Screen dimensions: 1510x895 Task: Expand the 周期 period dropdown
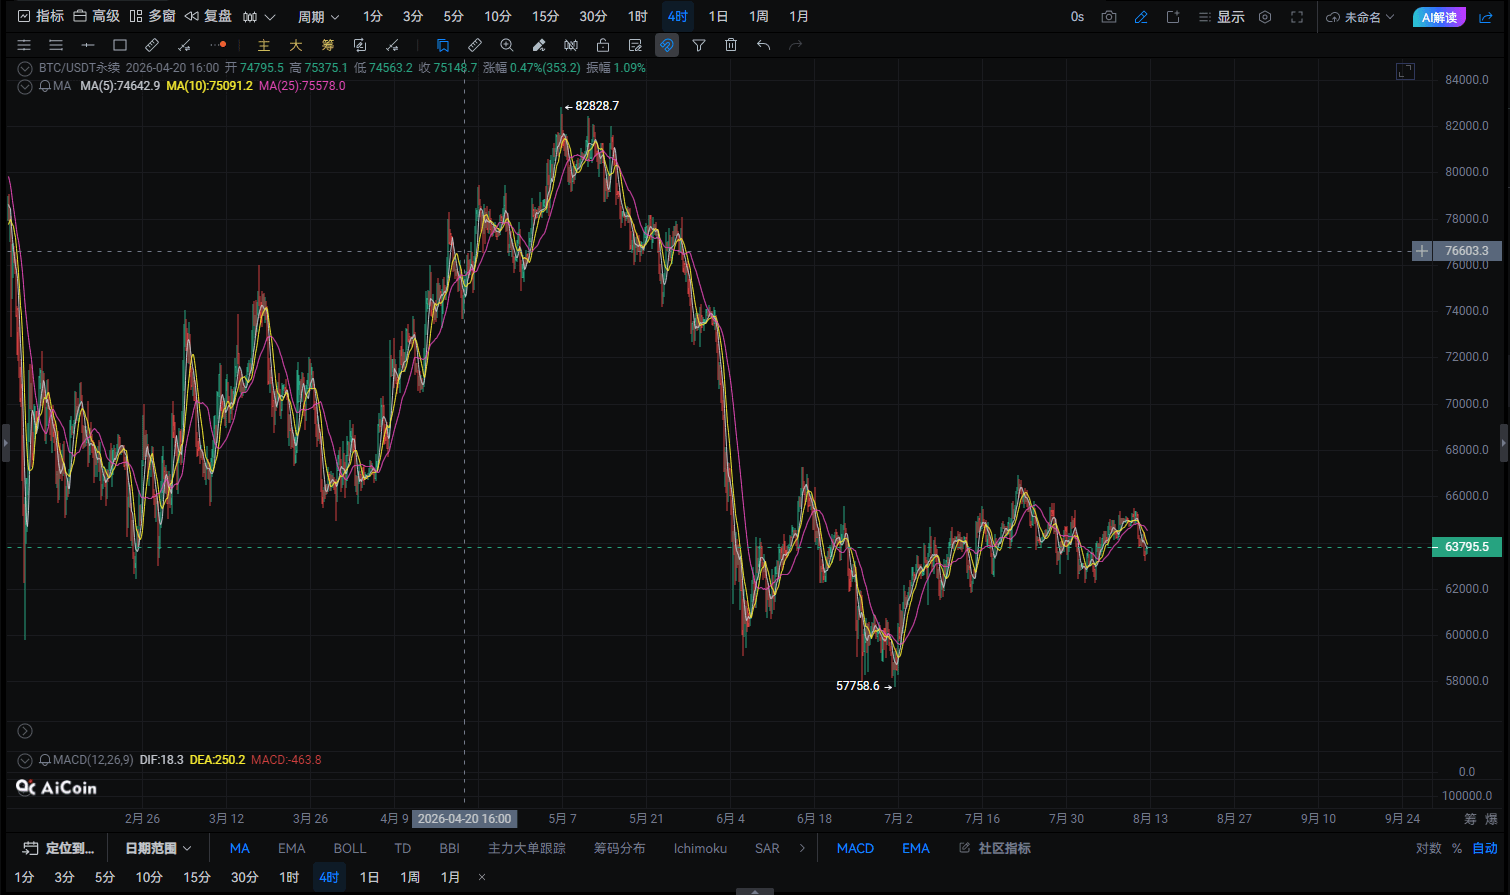coord(319,17)
